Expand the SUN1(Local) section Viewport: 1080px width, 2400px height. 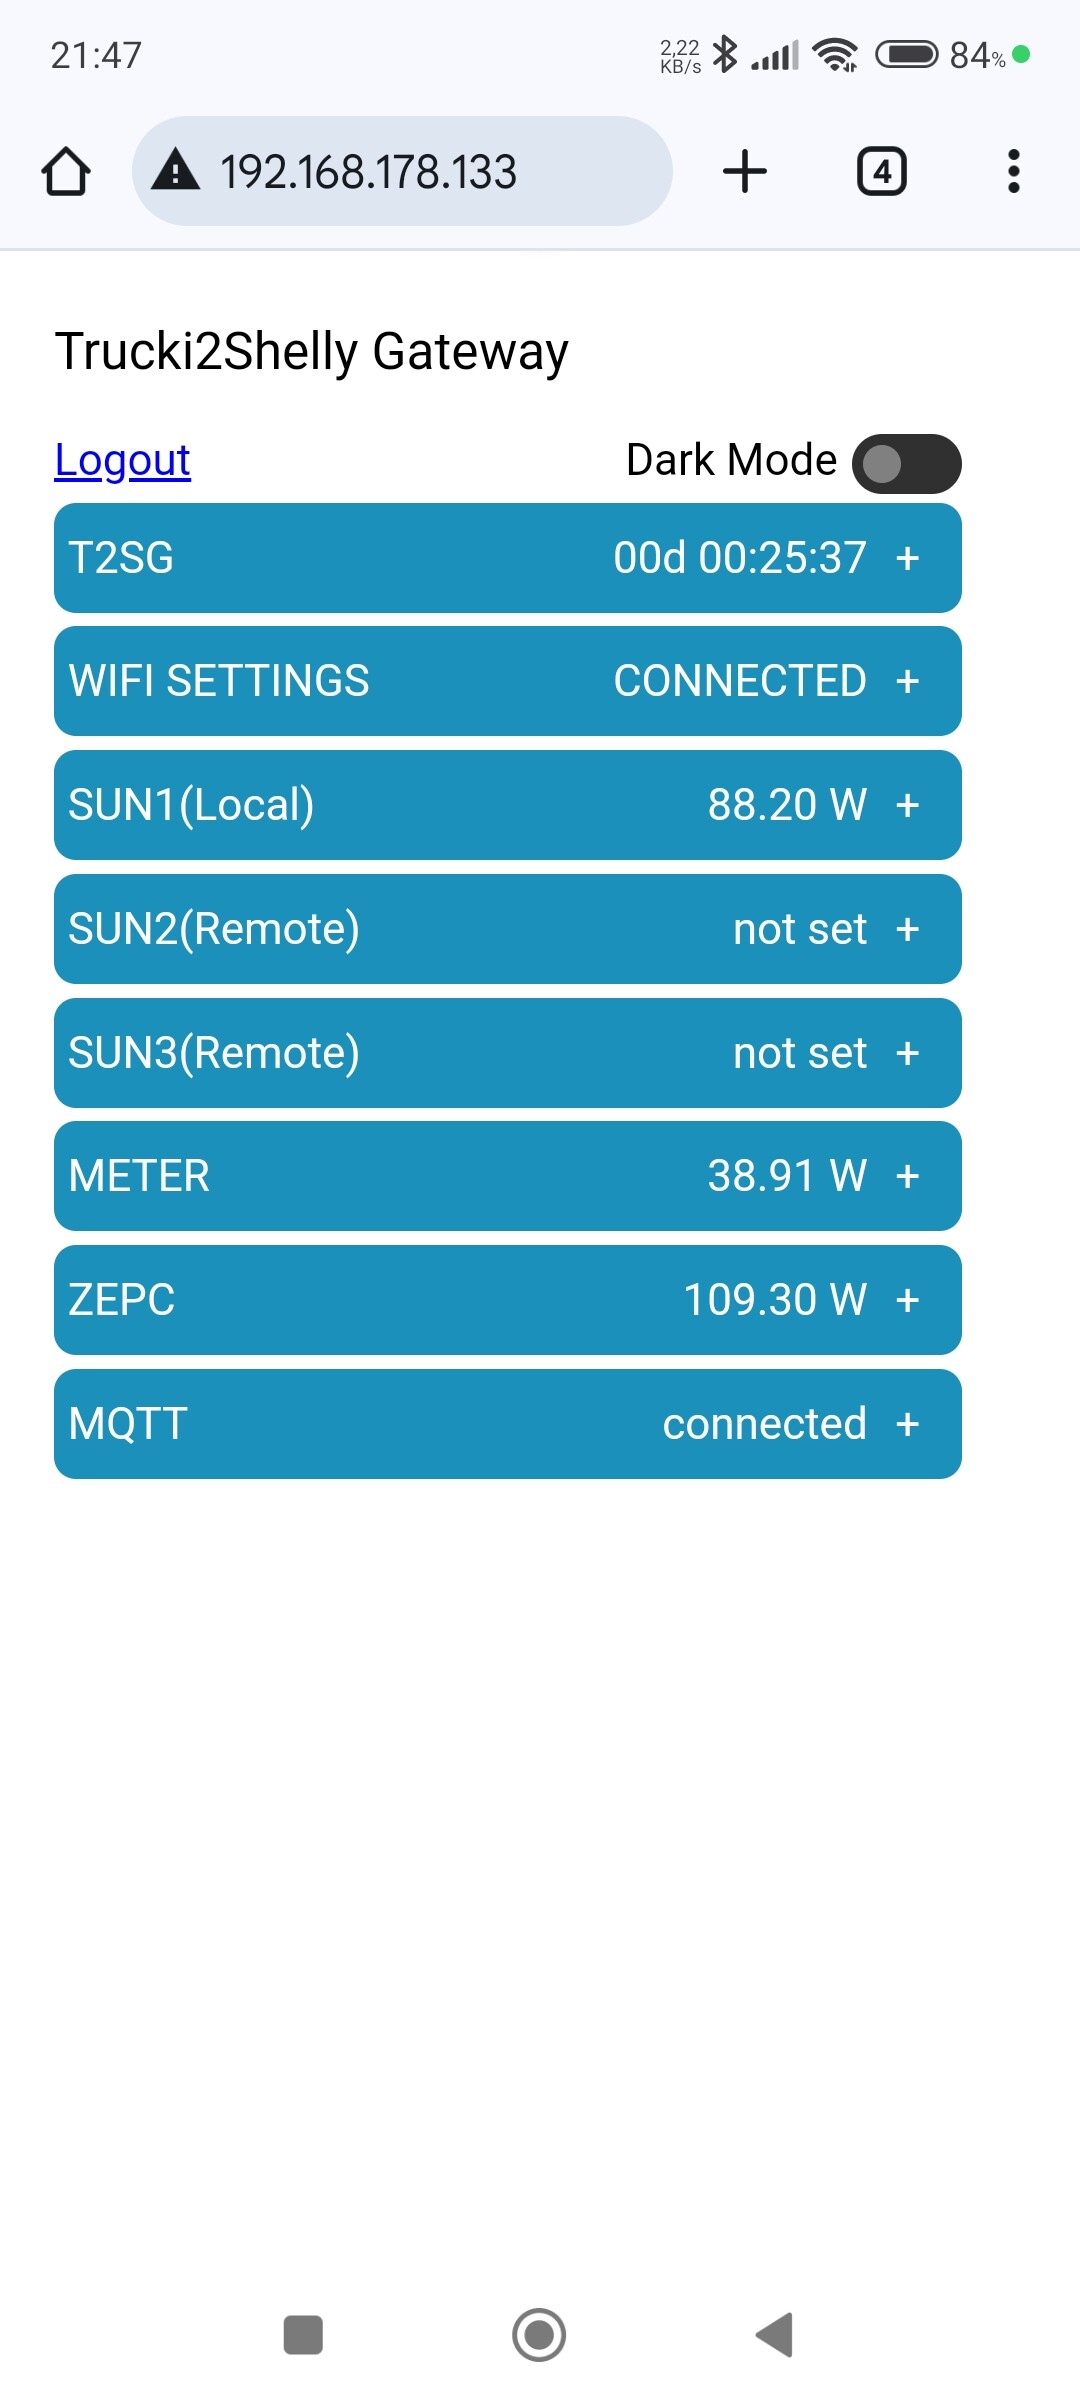907,806
